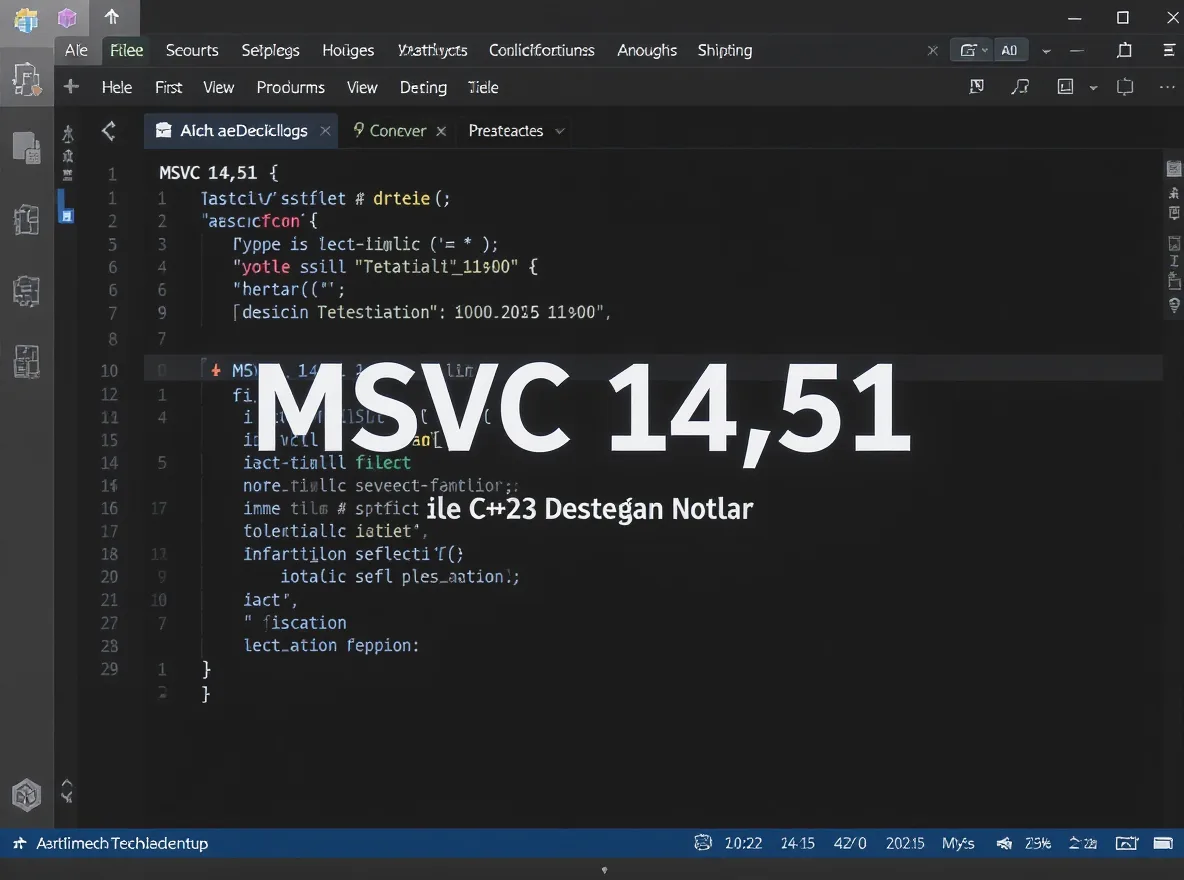Screen dimensions: 1184x880
Task: Toggle the AO button in top toolbar
Action: 1008,50
